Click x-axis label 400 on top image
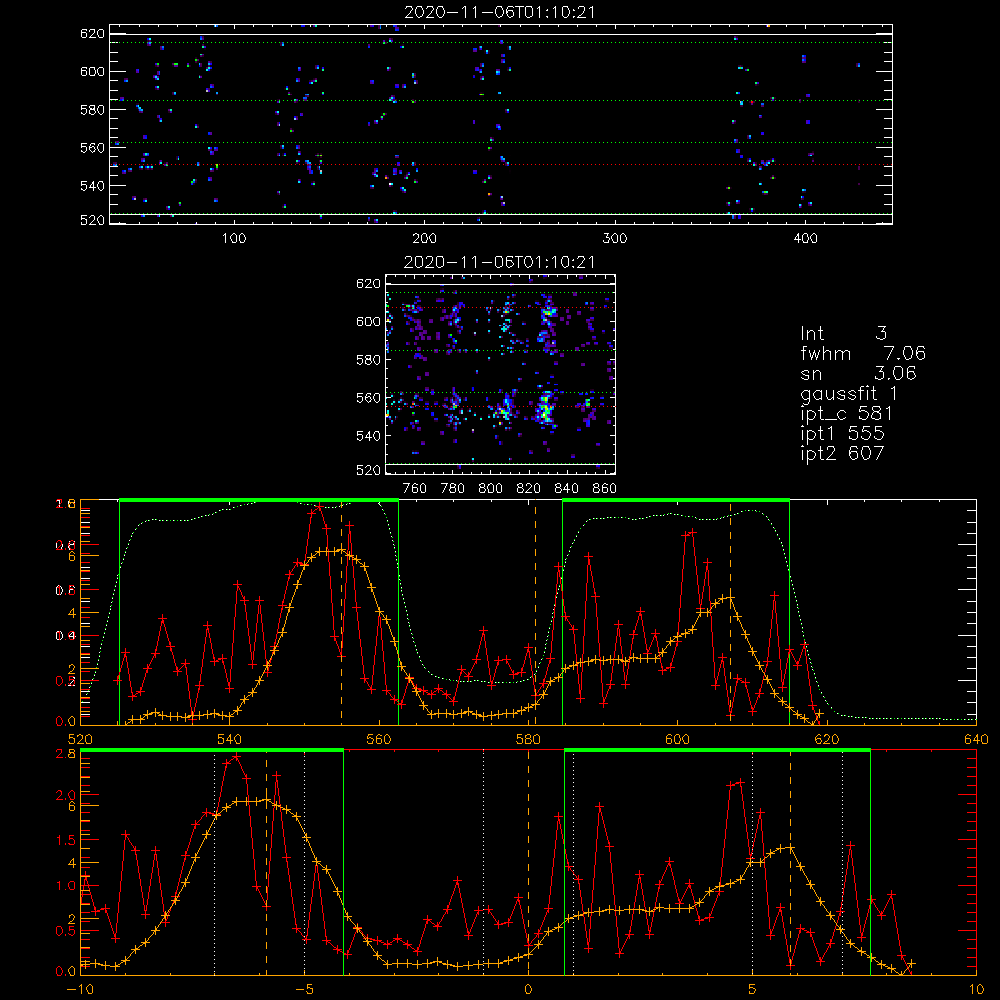 (x=805, y=239)
